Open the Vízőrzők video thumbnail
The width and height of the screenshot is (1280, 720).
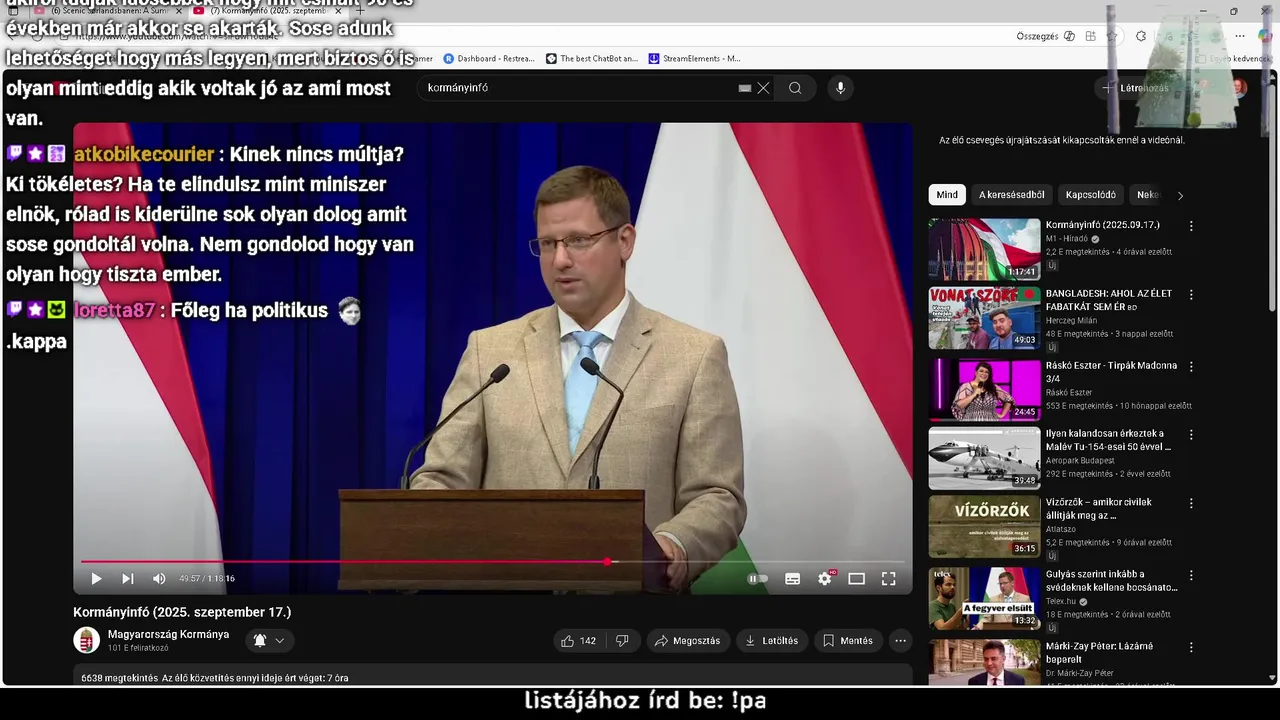coord(984,527)
